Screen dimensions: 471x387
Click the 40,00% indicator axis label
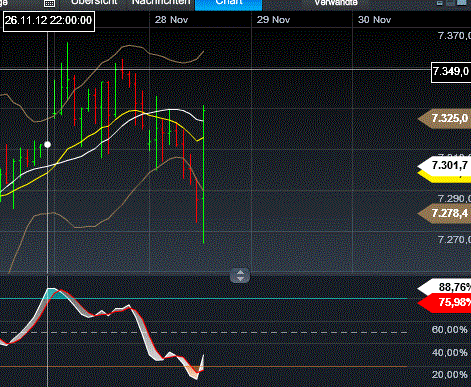tap(449, 352)
